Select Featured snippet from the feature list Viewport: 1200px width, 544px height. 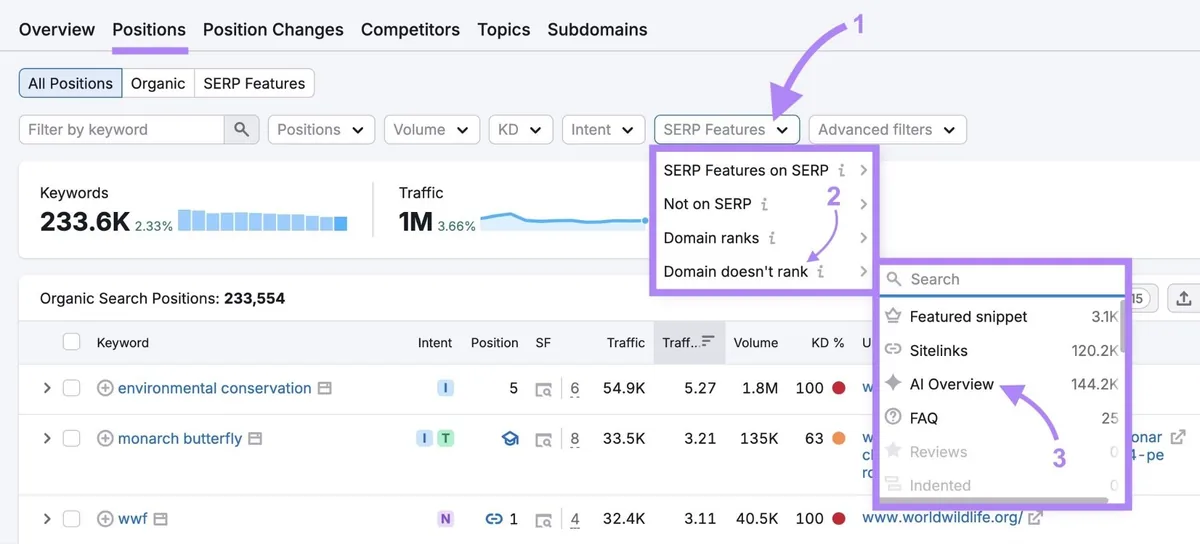coord(1001,316)
